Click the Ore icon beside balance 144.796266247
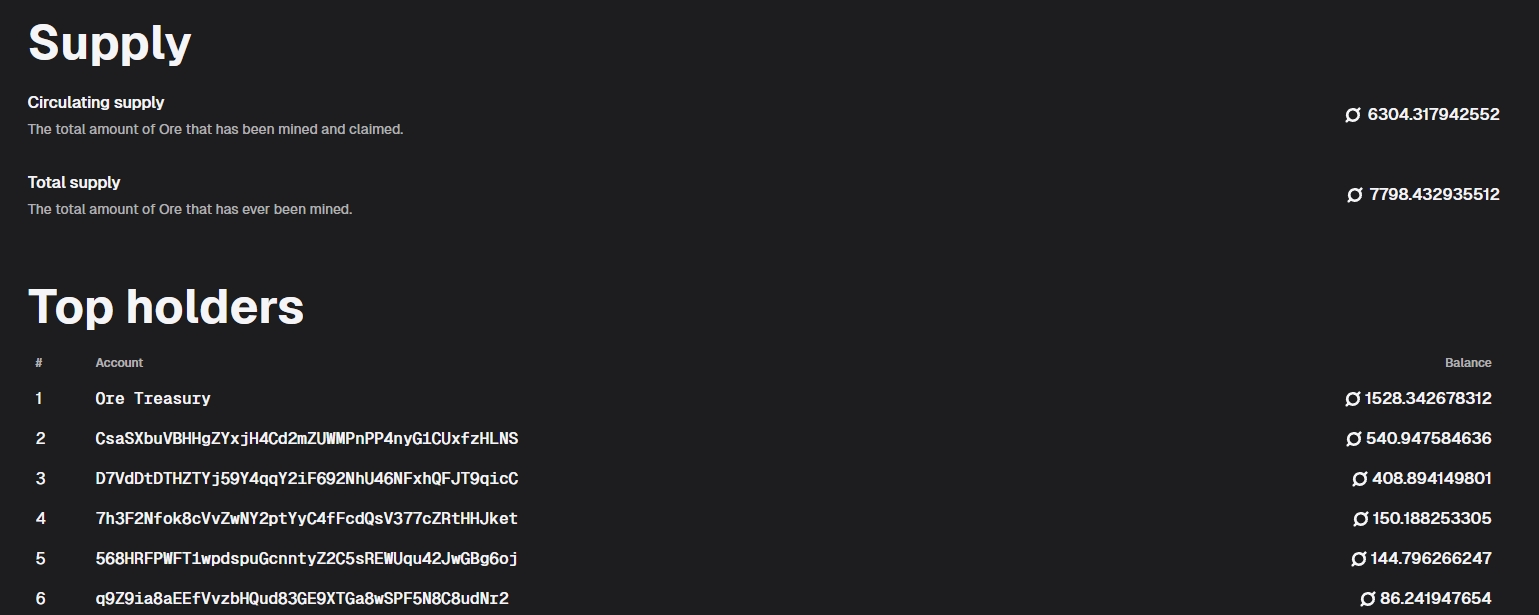 point(1359,559)
